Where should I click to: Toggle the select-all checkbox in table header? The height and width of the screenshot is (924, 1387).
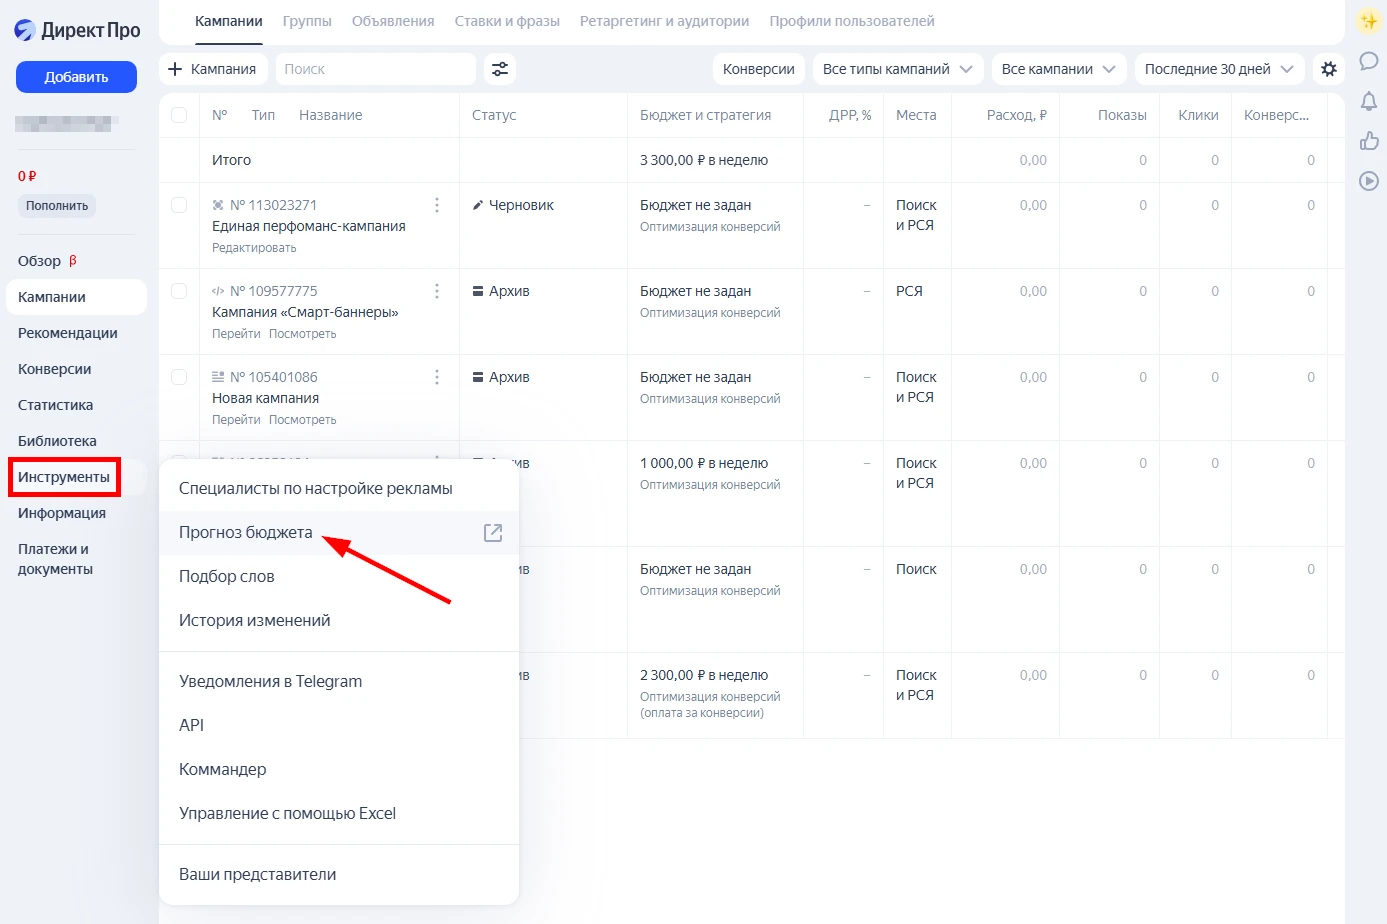(x=179, y=115)
